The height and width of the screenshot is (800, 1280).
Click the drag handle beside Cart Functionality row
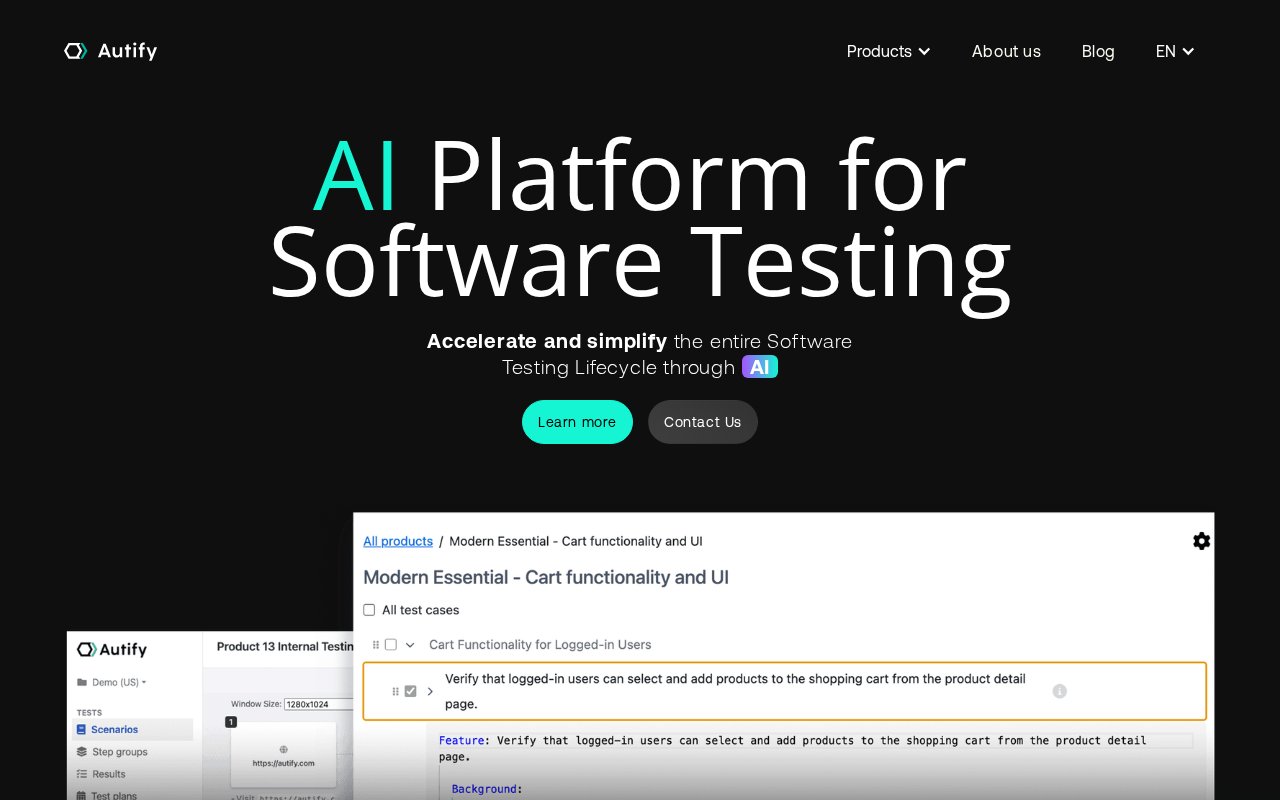(x=376, y=645)
